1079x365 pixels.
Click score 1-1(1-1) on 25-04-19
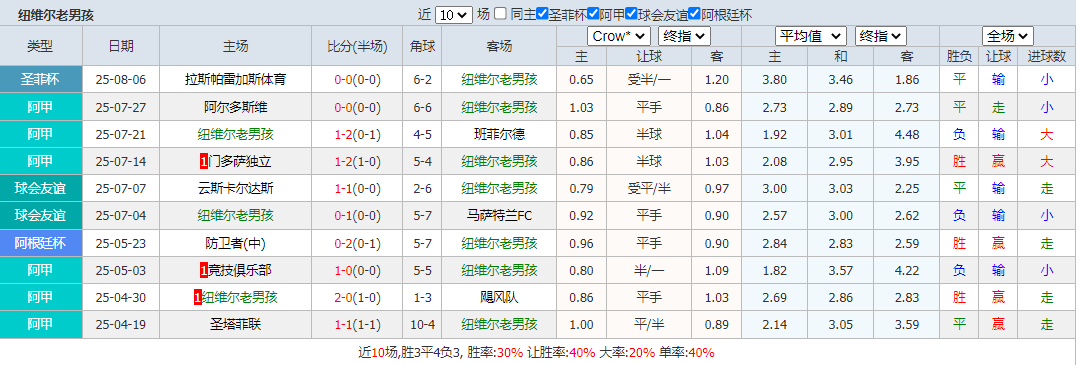(x=357, y=324)
